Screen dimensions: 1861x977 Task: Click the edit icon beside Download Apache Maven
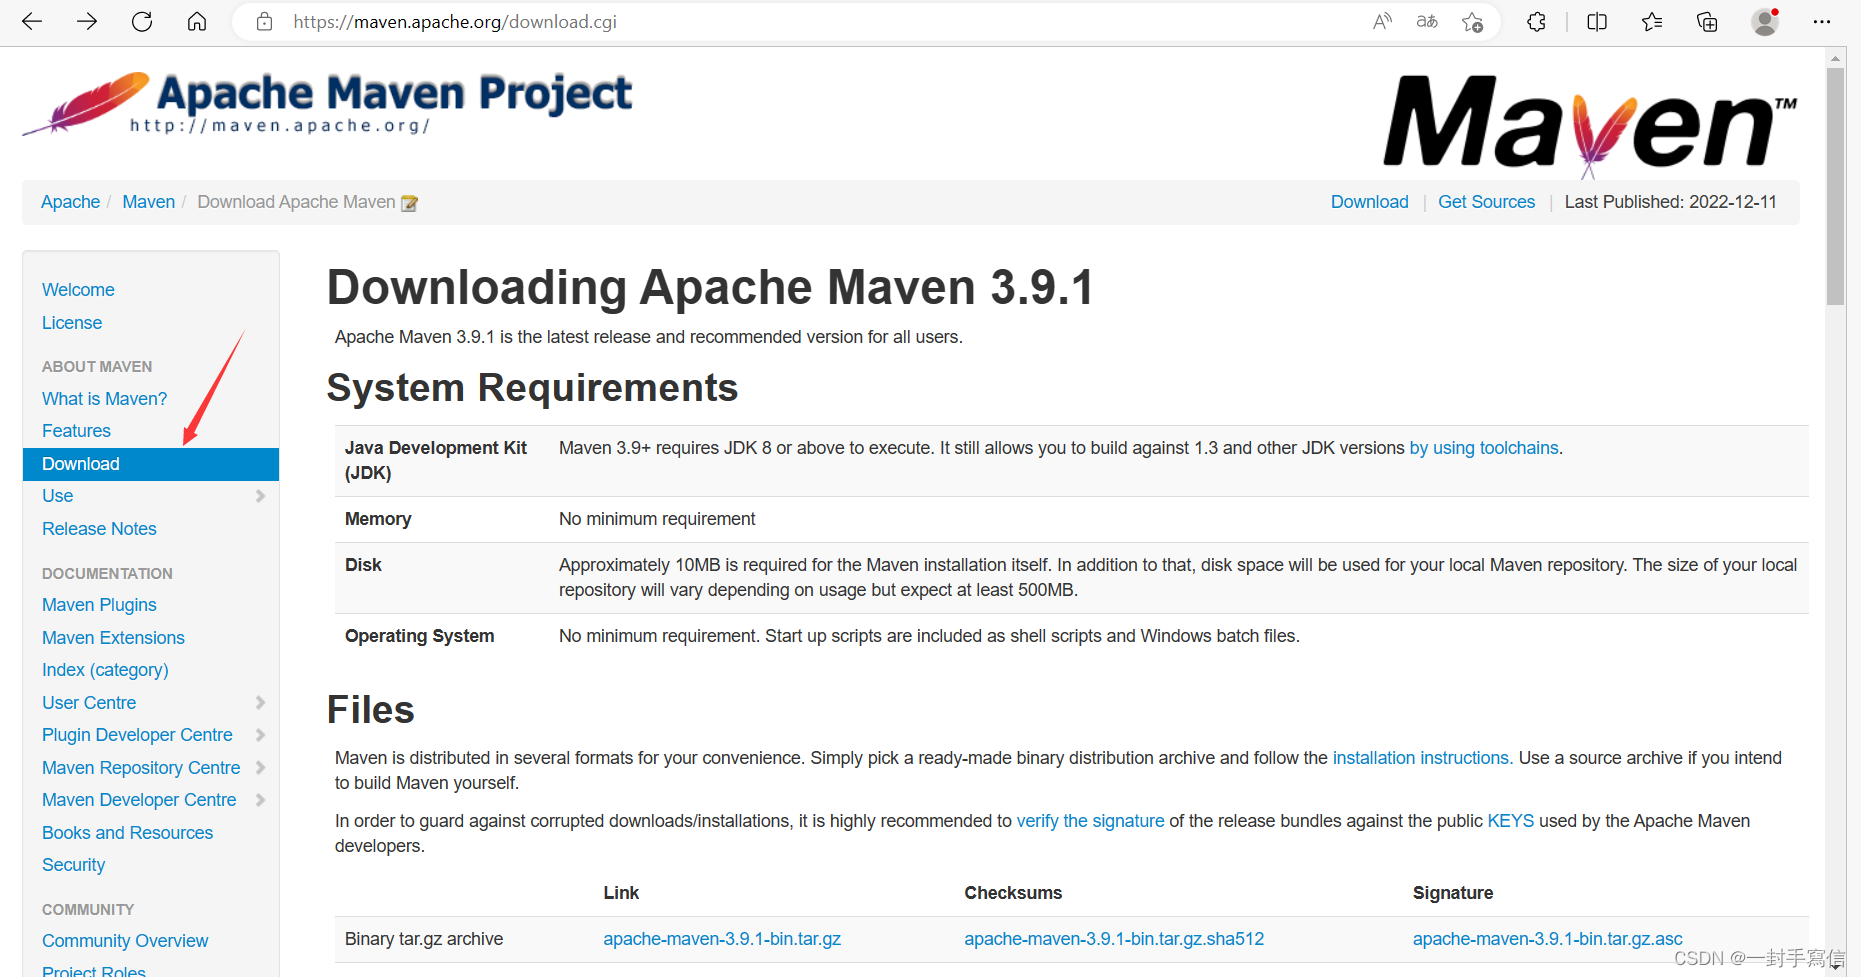[409, 203]
